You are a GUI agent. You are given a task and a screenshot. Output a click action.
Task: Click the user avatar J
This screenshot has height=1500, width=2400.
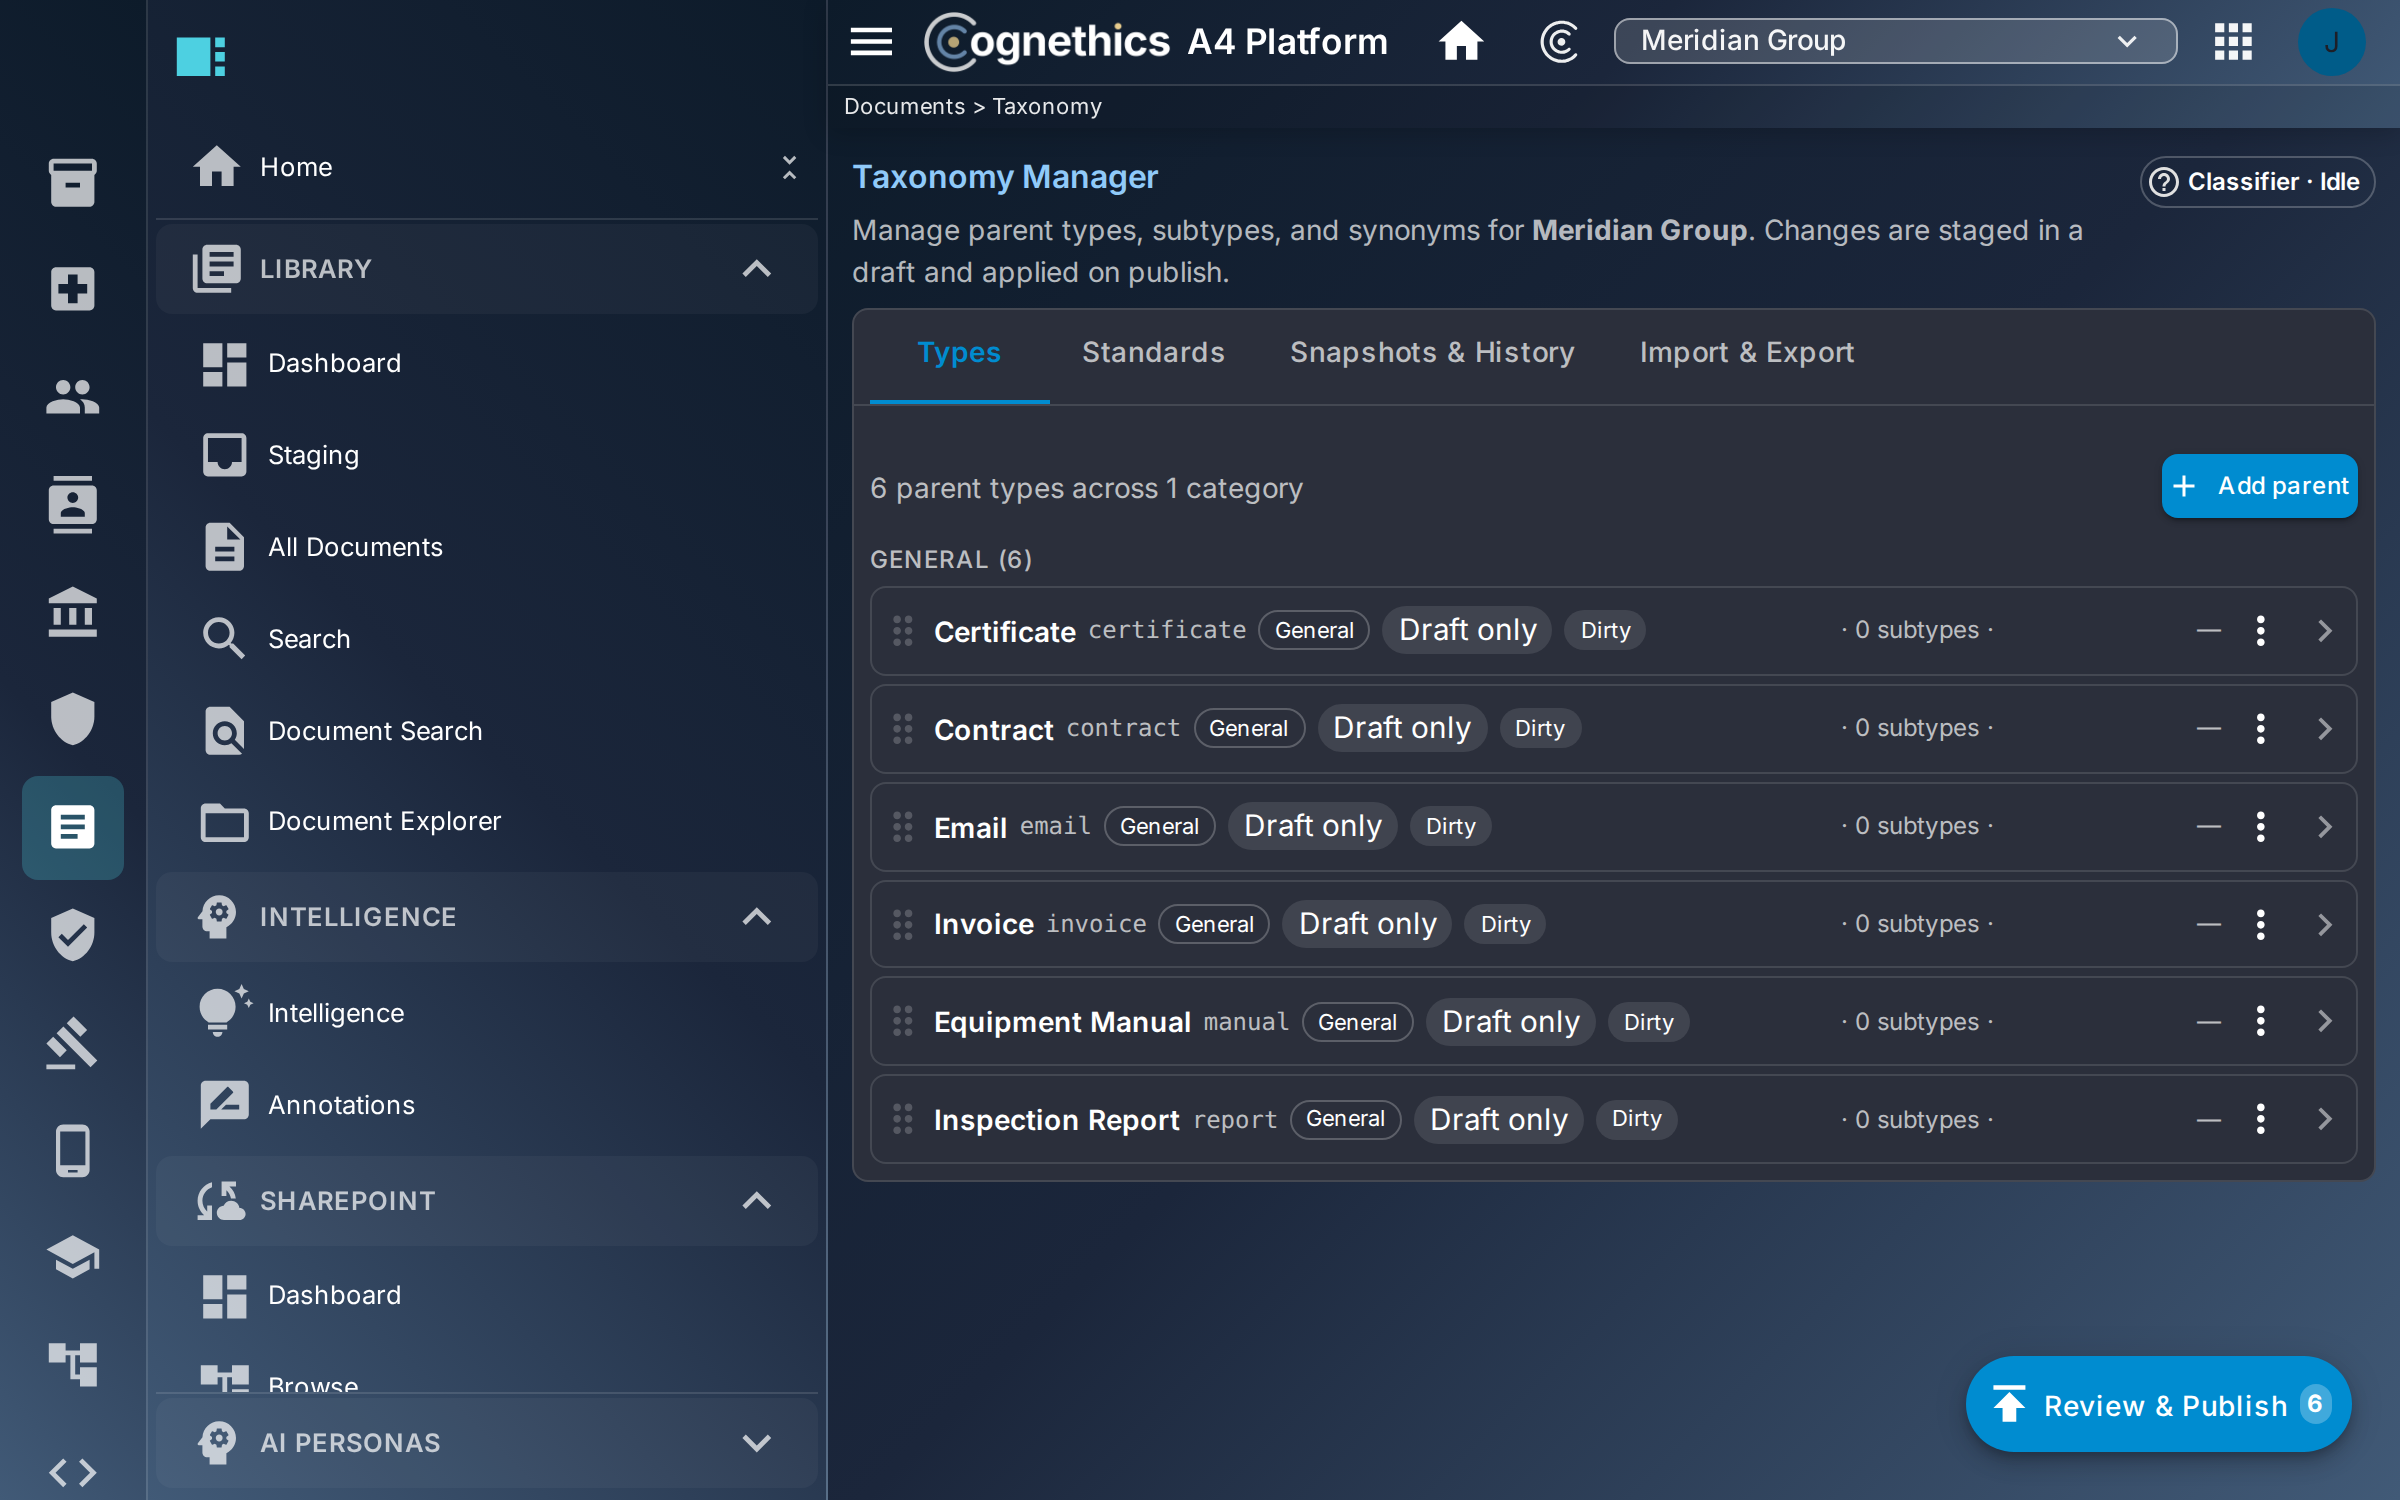(x=2331, y=42)
